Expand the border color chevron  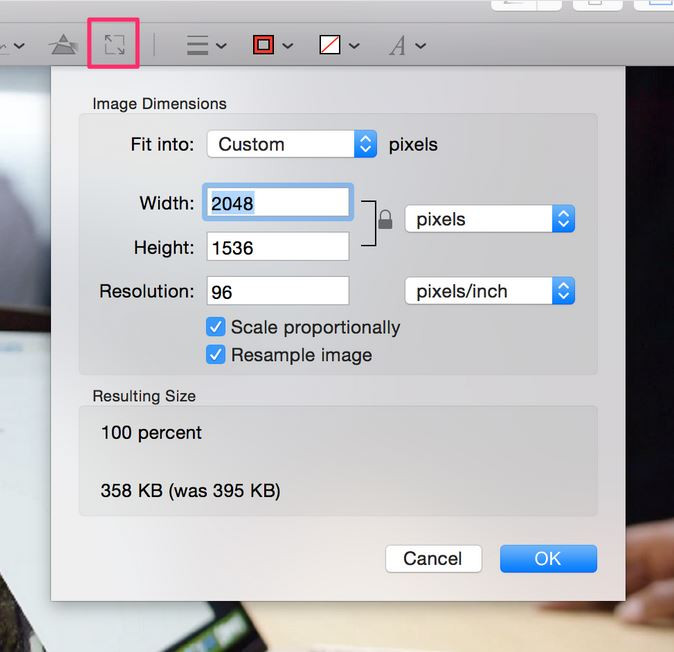click(x=288, y=45)
